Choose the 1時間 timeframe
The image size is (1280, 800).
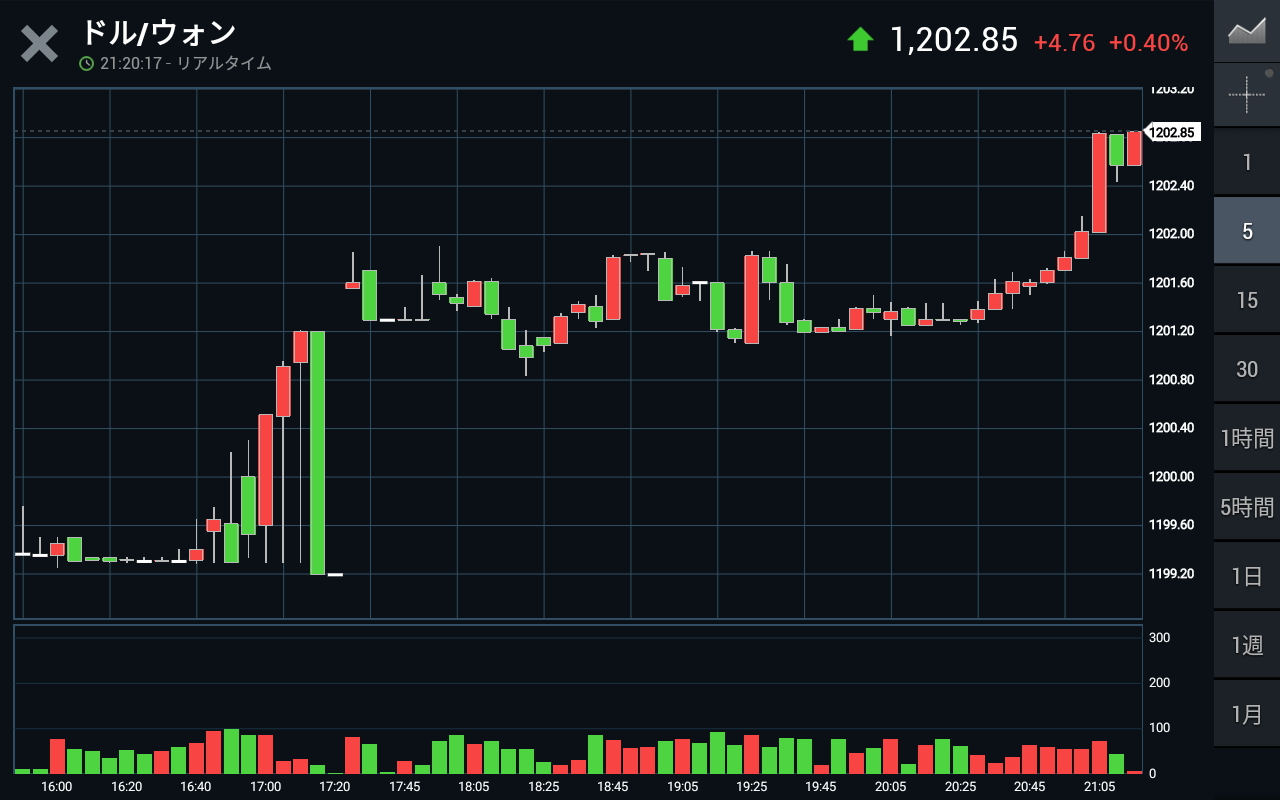tap(1246, 438)
